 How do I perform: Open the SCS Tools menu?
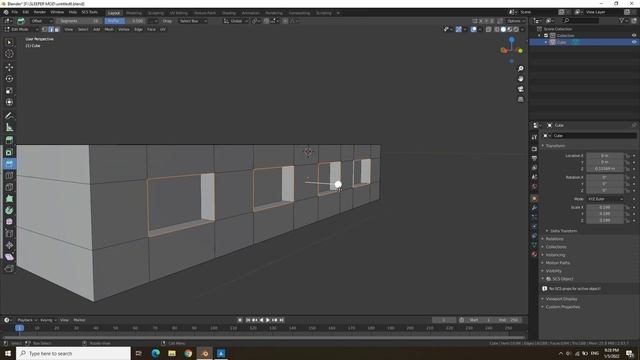(89, 12)
